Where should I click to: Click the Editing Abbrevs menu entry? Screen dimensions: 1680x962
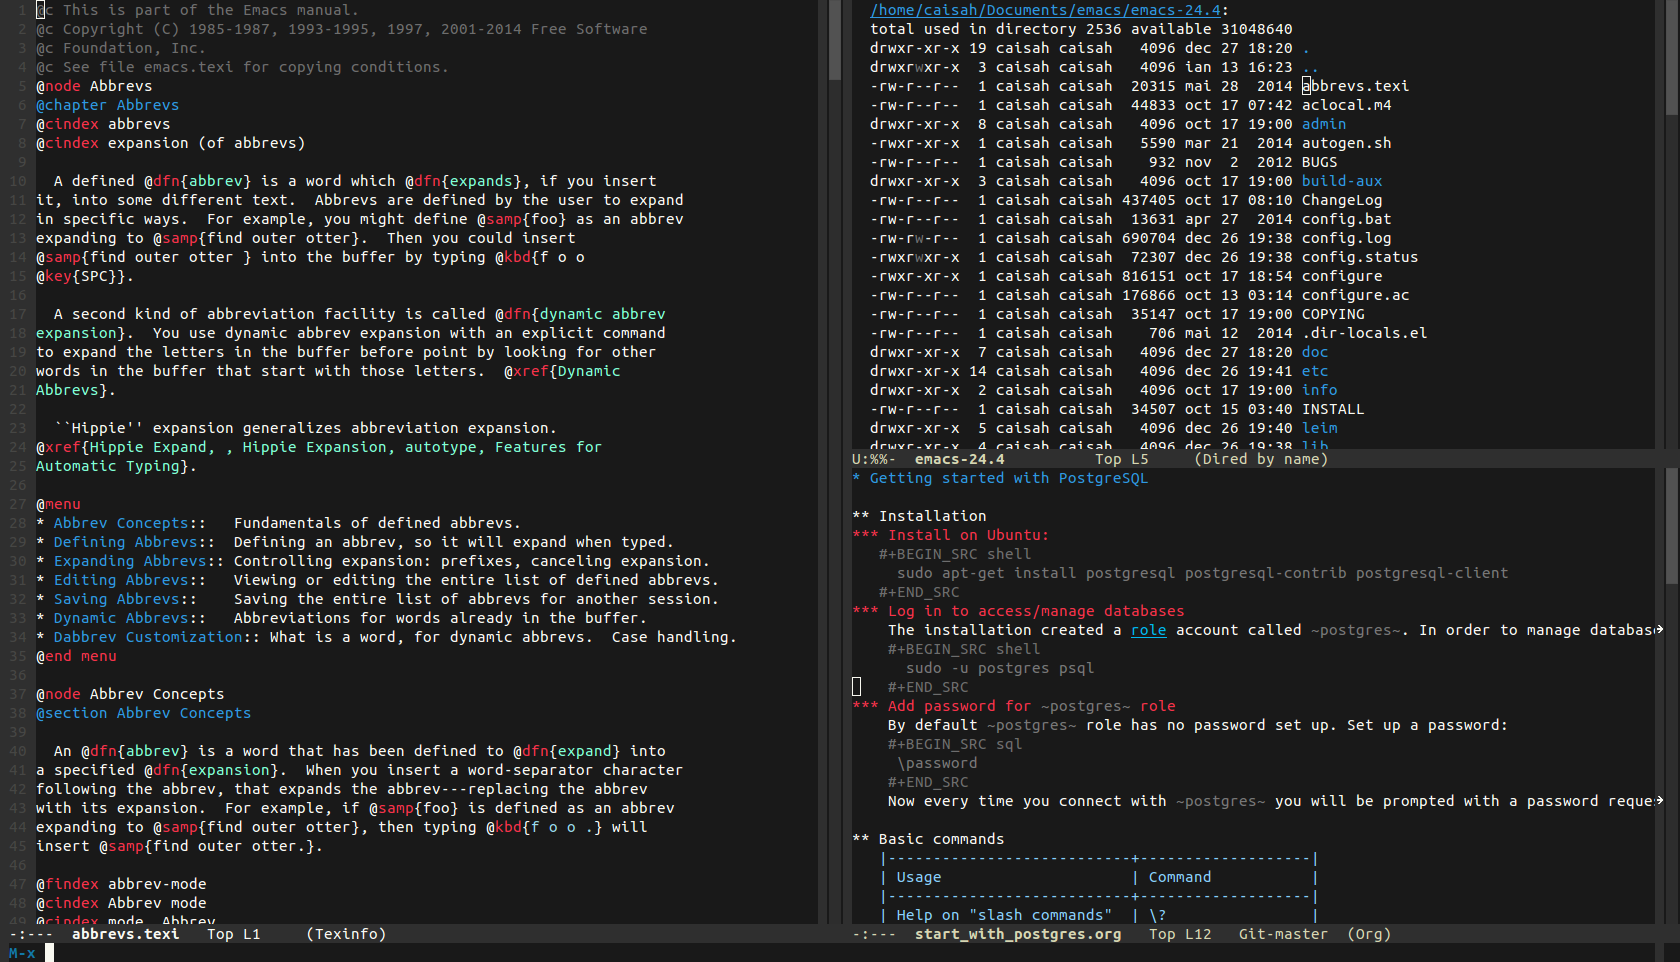[x=121, y=580]
